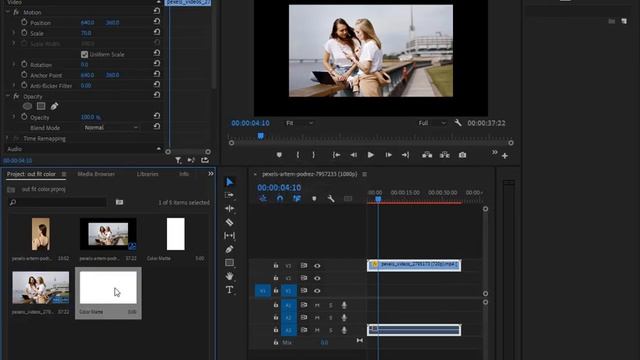640x360 pixels.
Task: Click the Mark In button
Action: [x=298, y=155]
